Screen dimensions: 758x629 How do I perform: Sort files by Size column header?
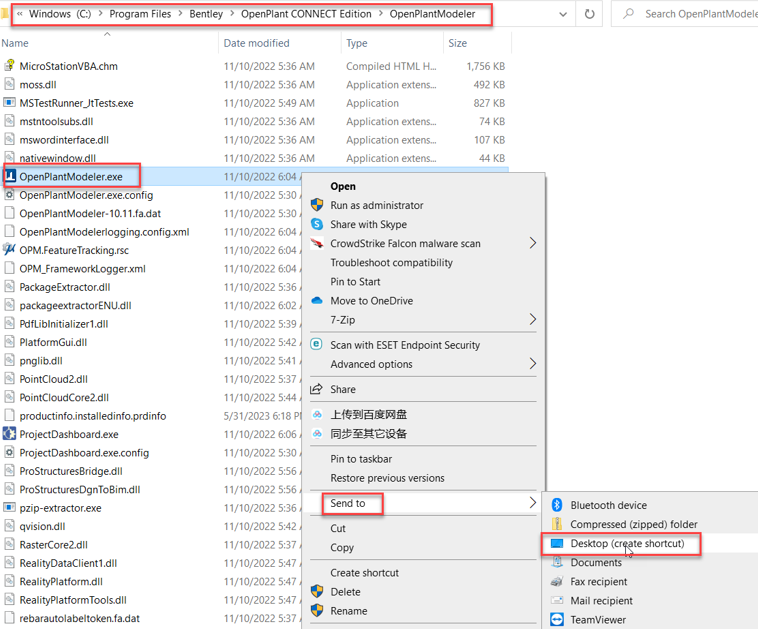pos(477,43)
